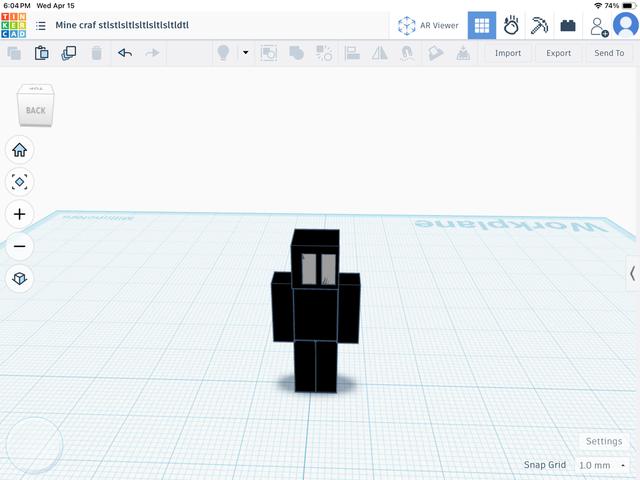Screen dimensions: 640x480
Task: Click the BACK face of view cube
Action: click(36, 110)
